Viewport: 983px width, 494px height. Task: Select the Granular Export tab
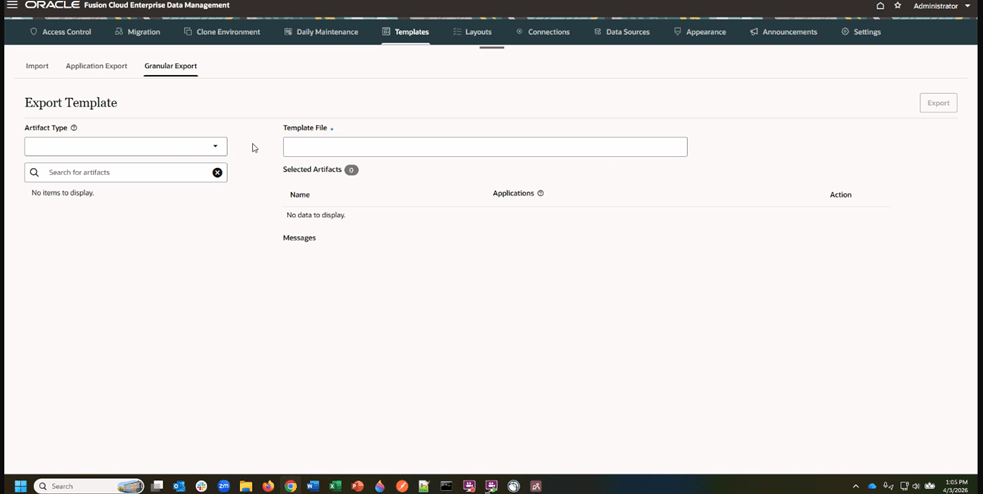170,66
